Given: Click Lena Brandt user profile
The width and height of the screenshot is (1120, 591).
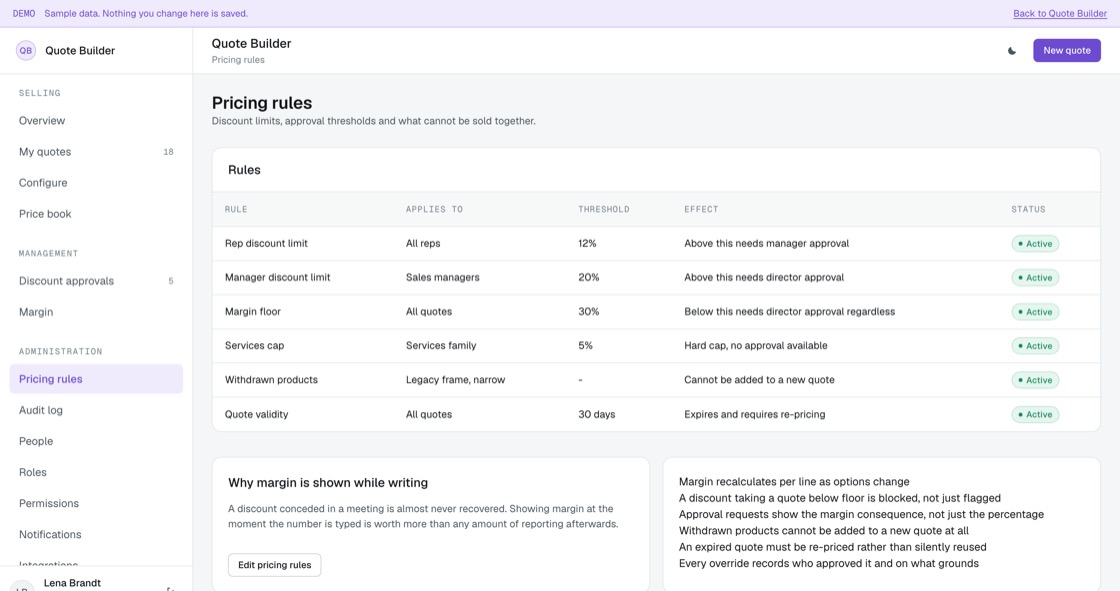Looking at the screenshot, I should [x=72, y=583].
